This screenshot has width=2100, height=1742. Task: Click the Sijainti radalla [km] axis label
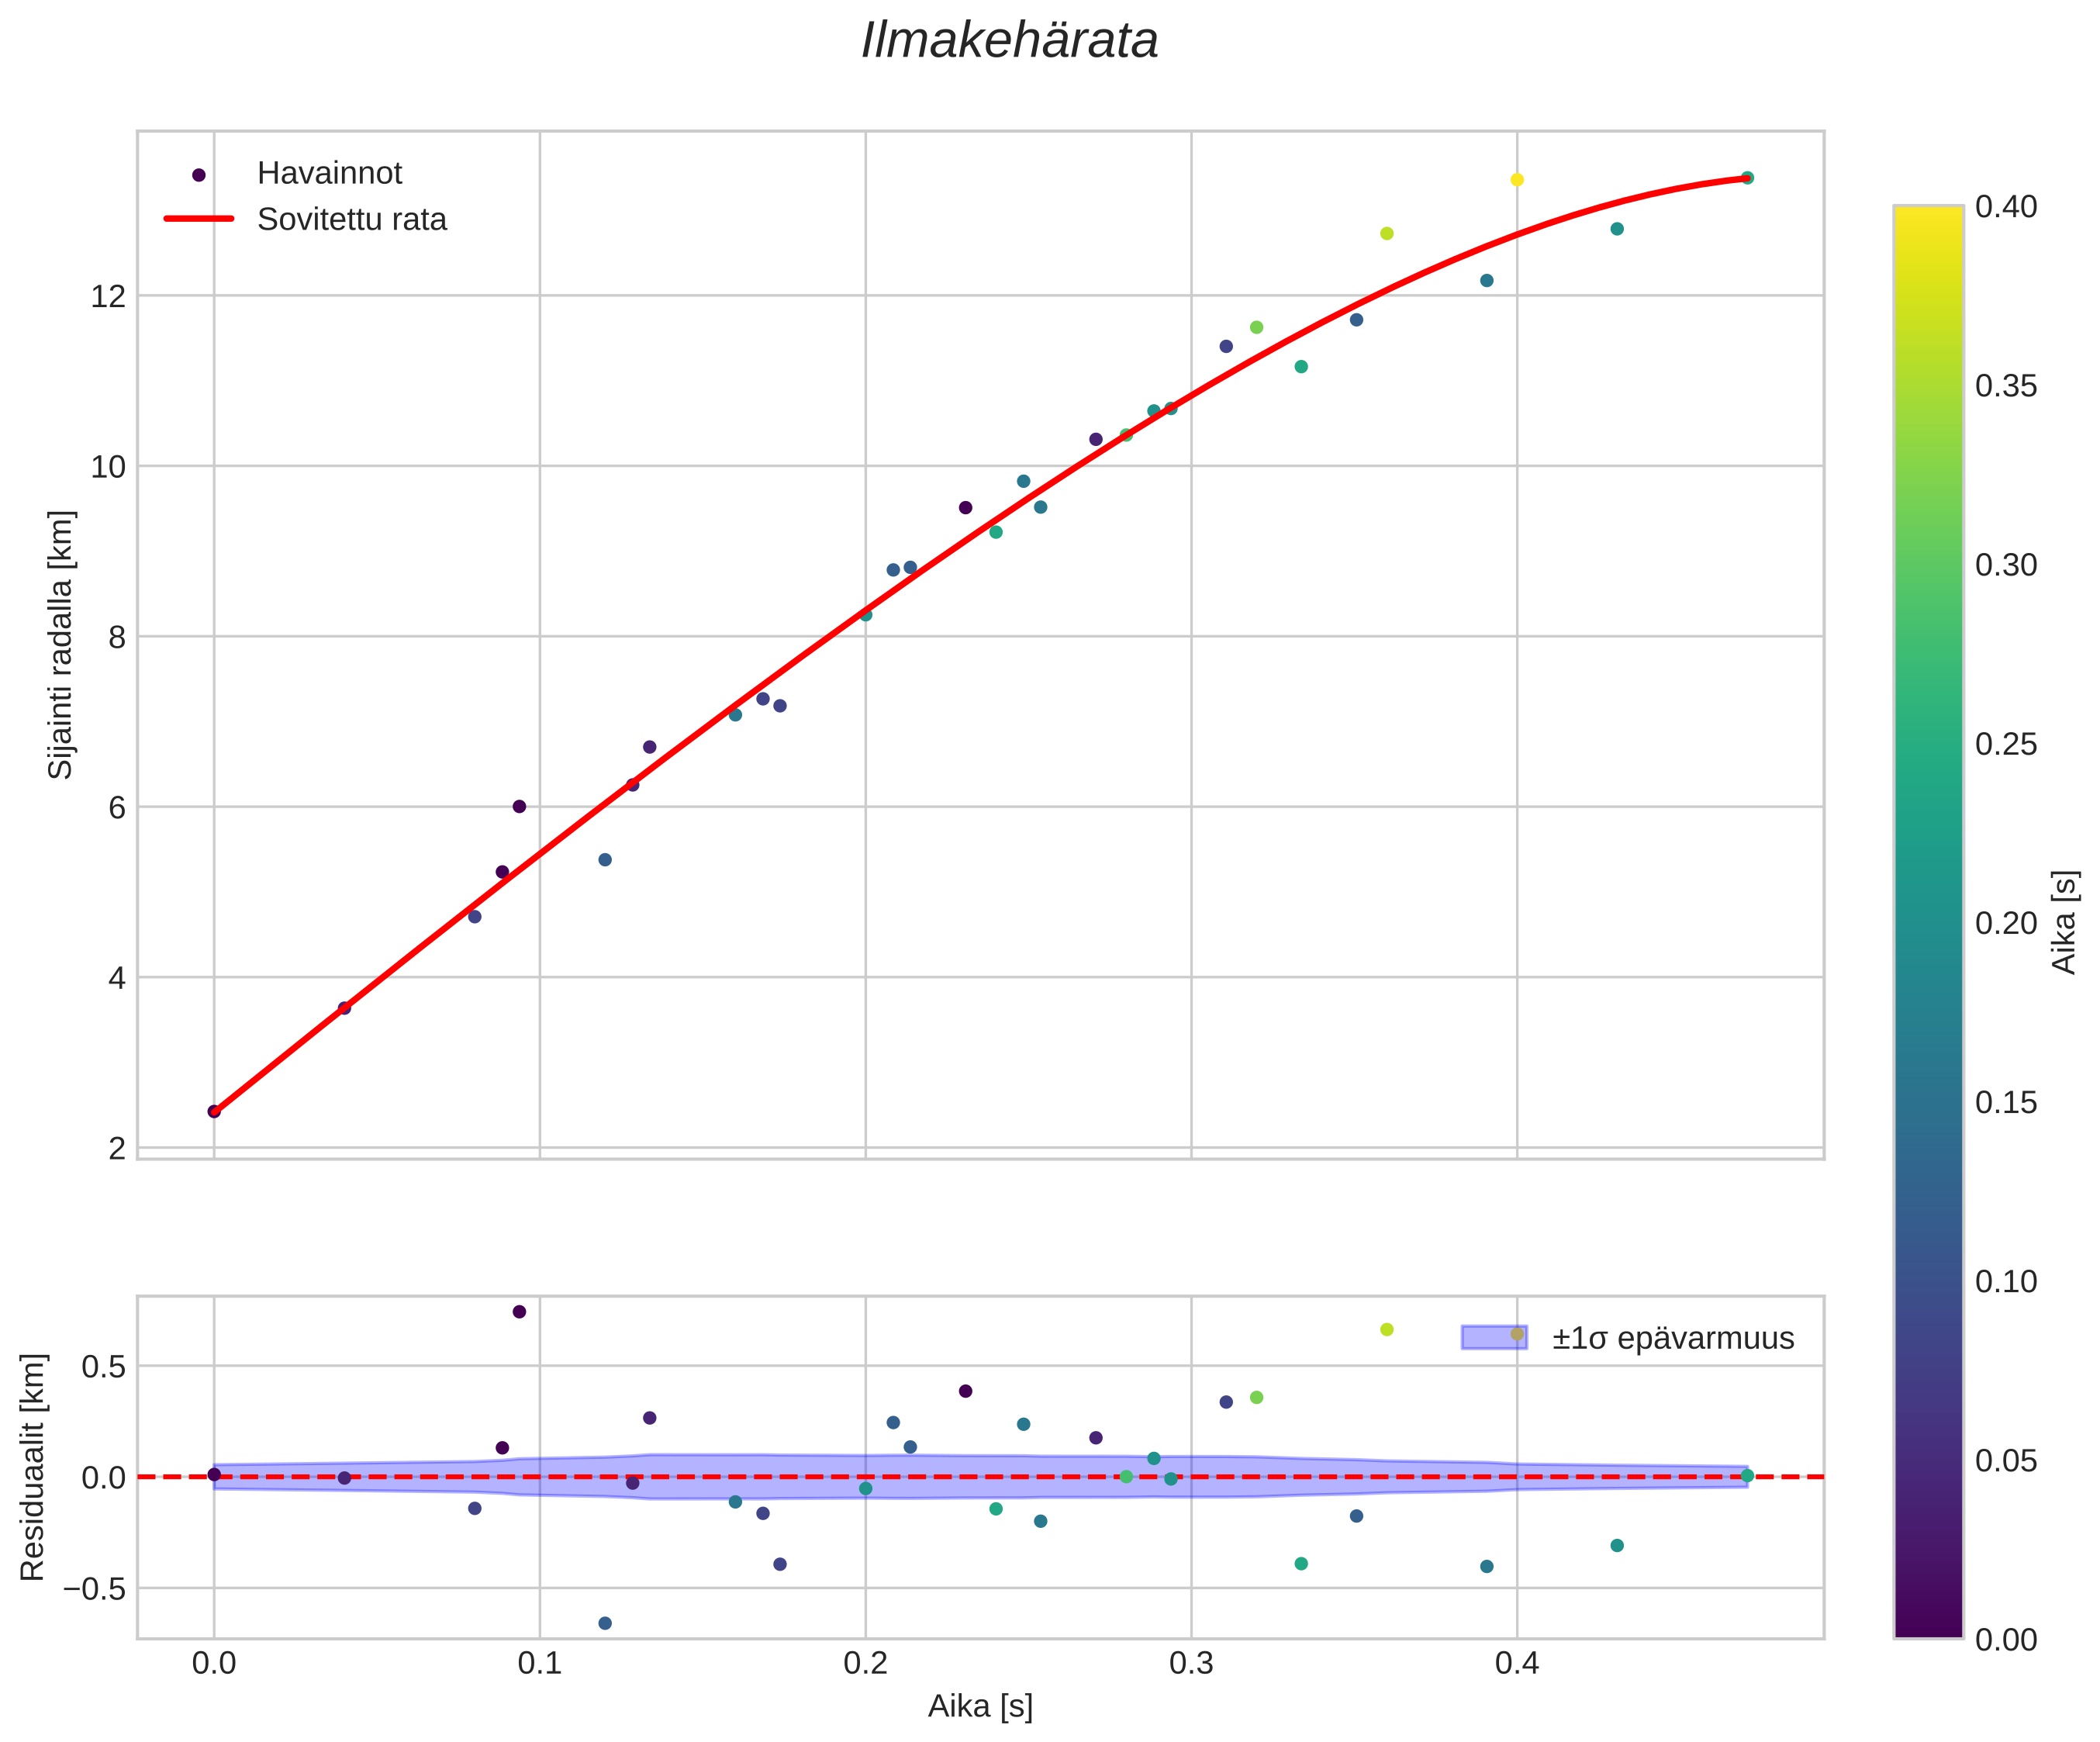click(61, 645)
